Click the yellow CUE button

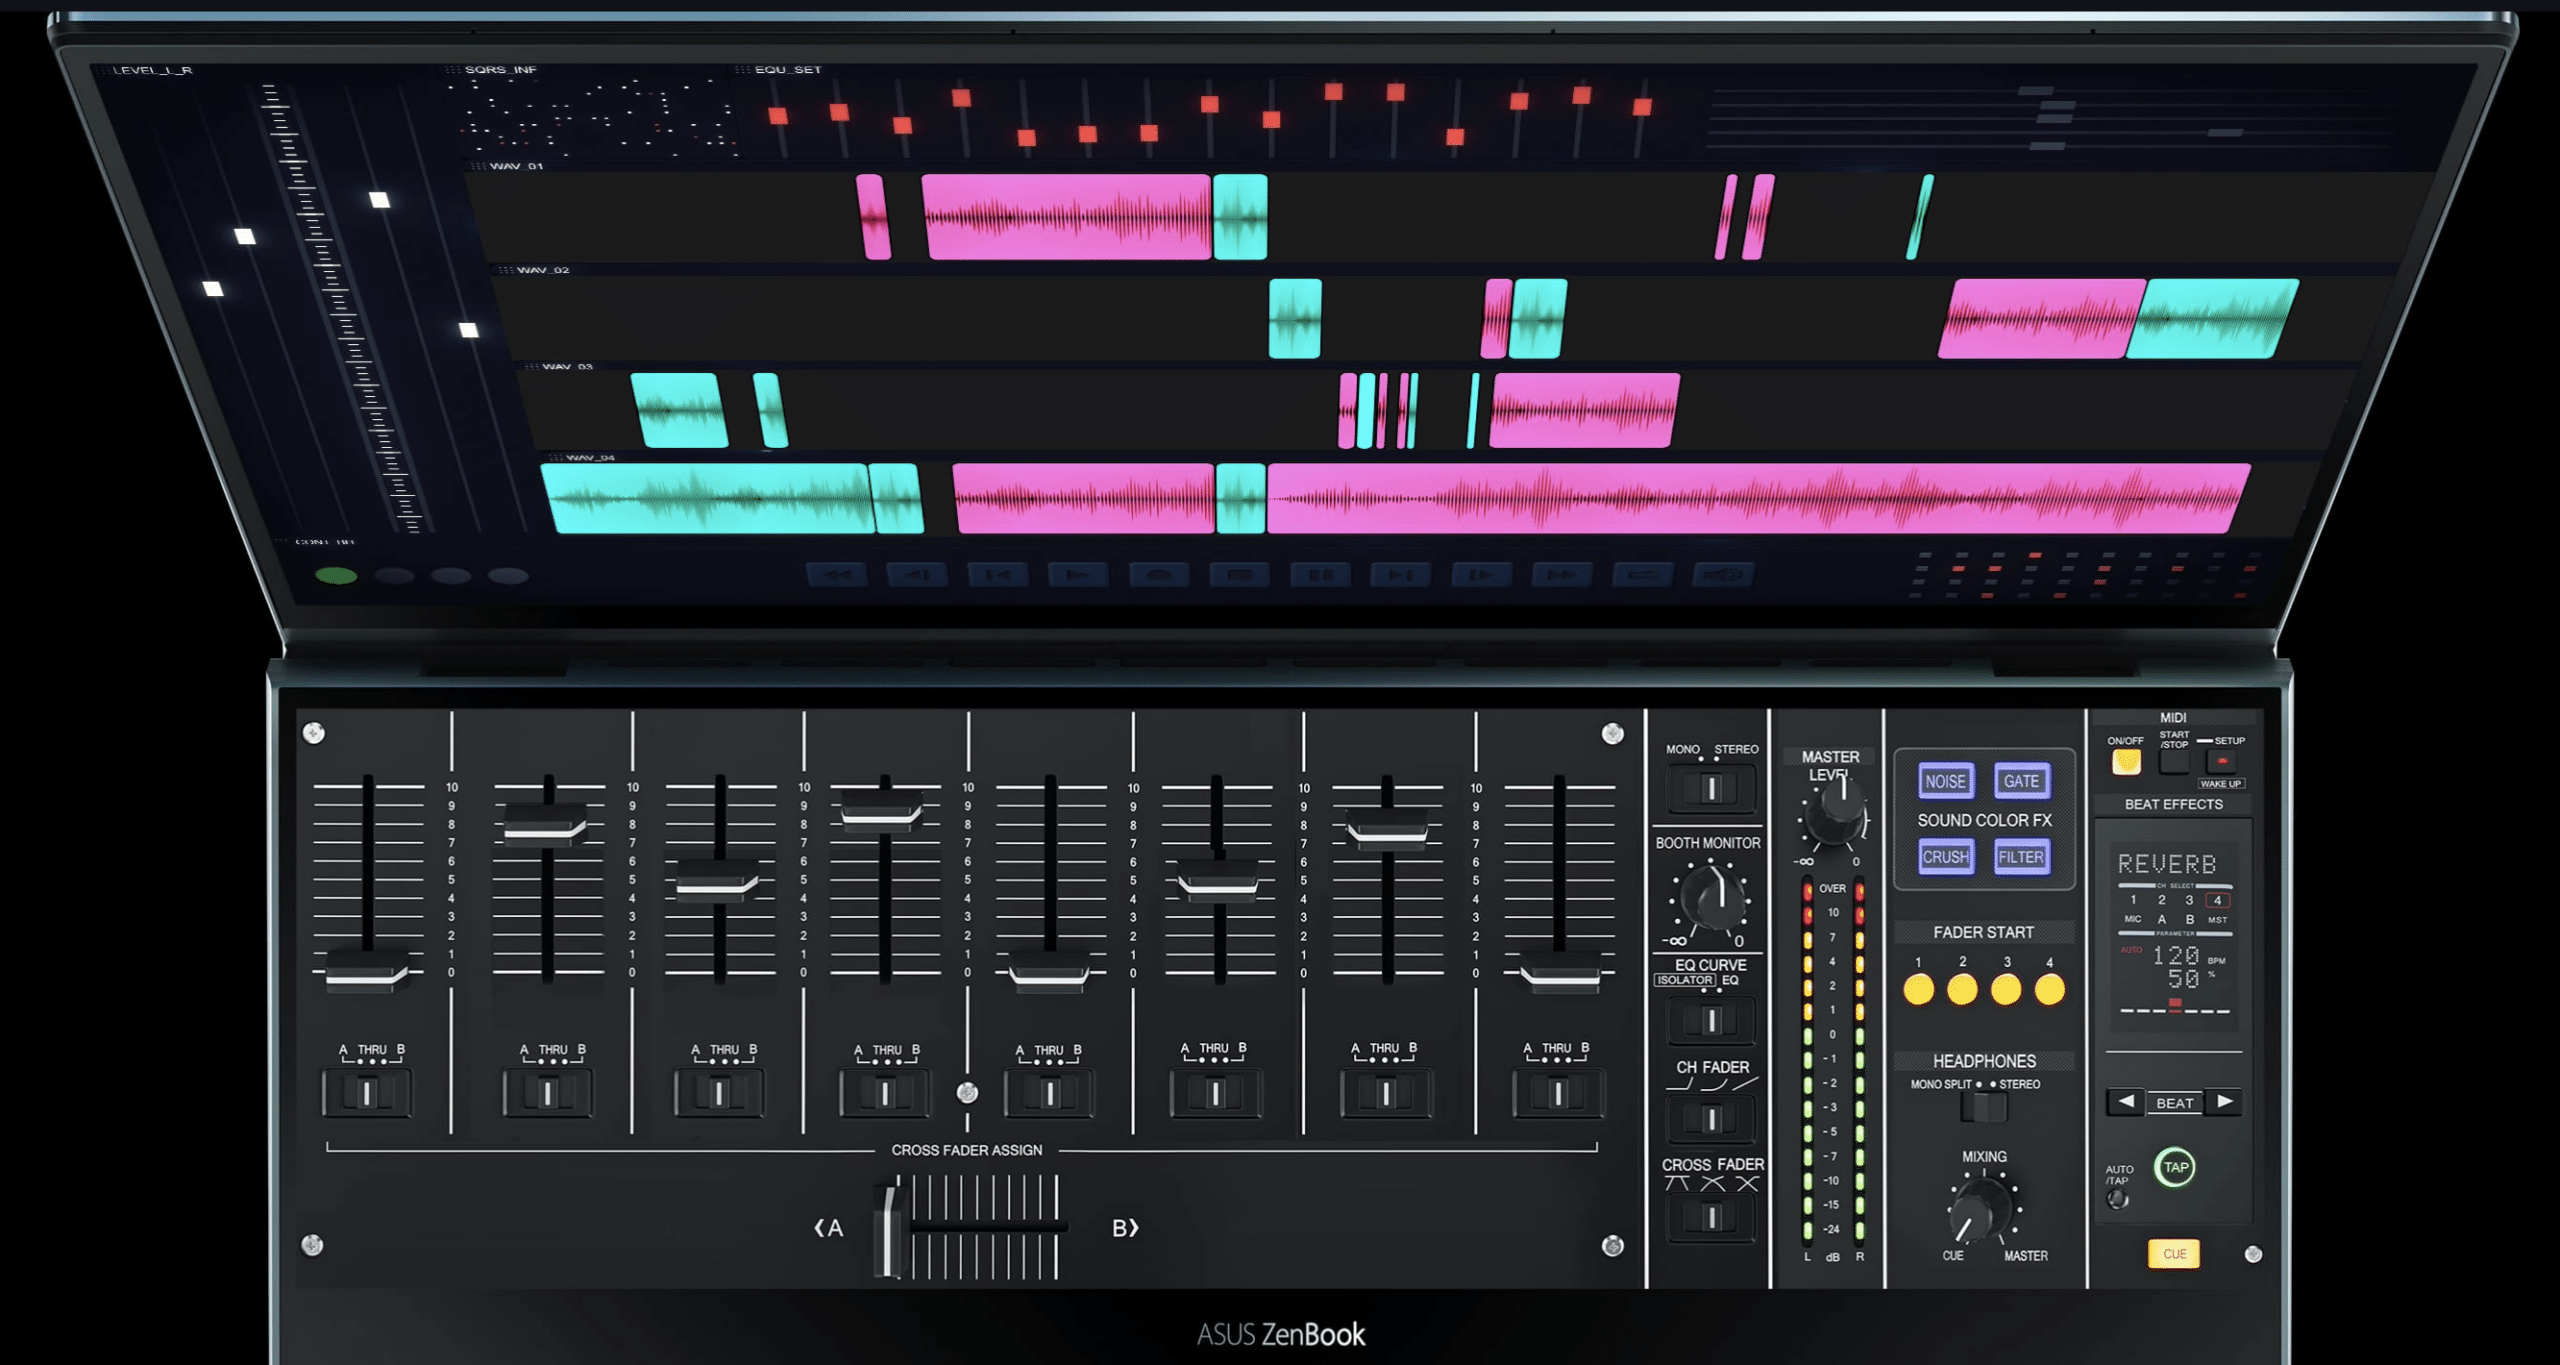tap(2174, 1254)
